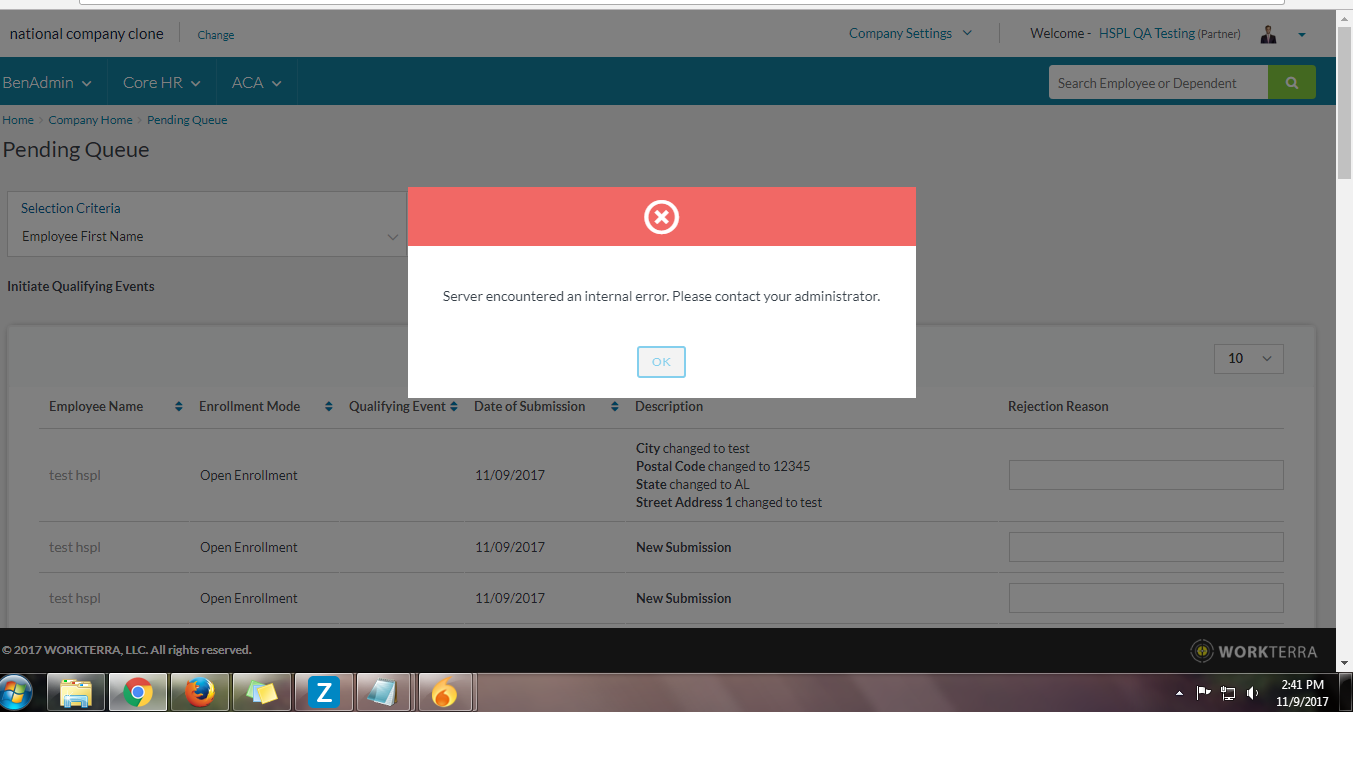Click the red error X icon

(x=661, y=216)
